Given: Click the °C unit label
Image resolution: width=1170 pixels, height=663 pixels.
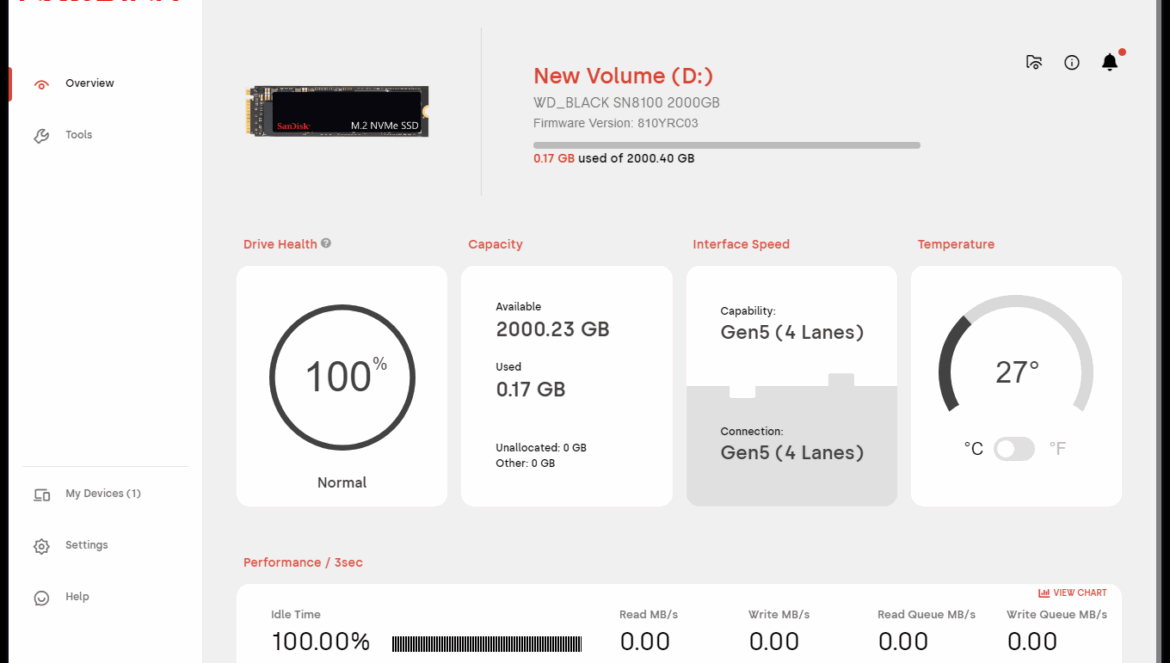Looking at the screenshot, I should 974,448.
